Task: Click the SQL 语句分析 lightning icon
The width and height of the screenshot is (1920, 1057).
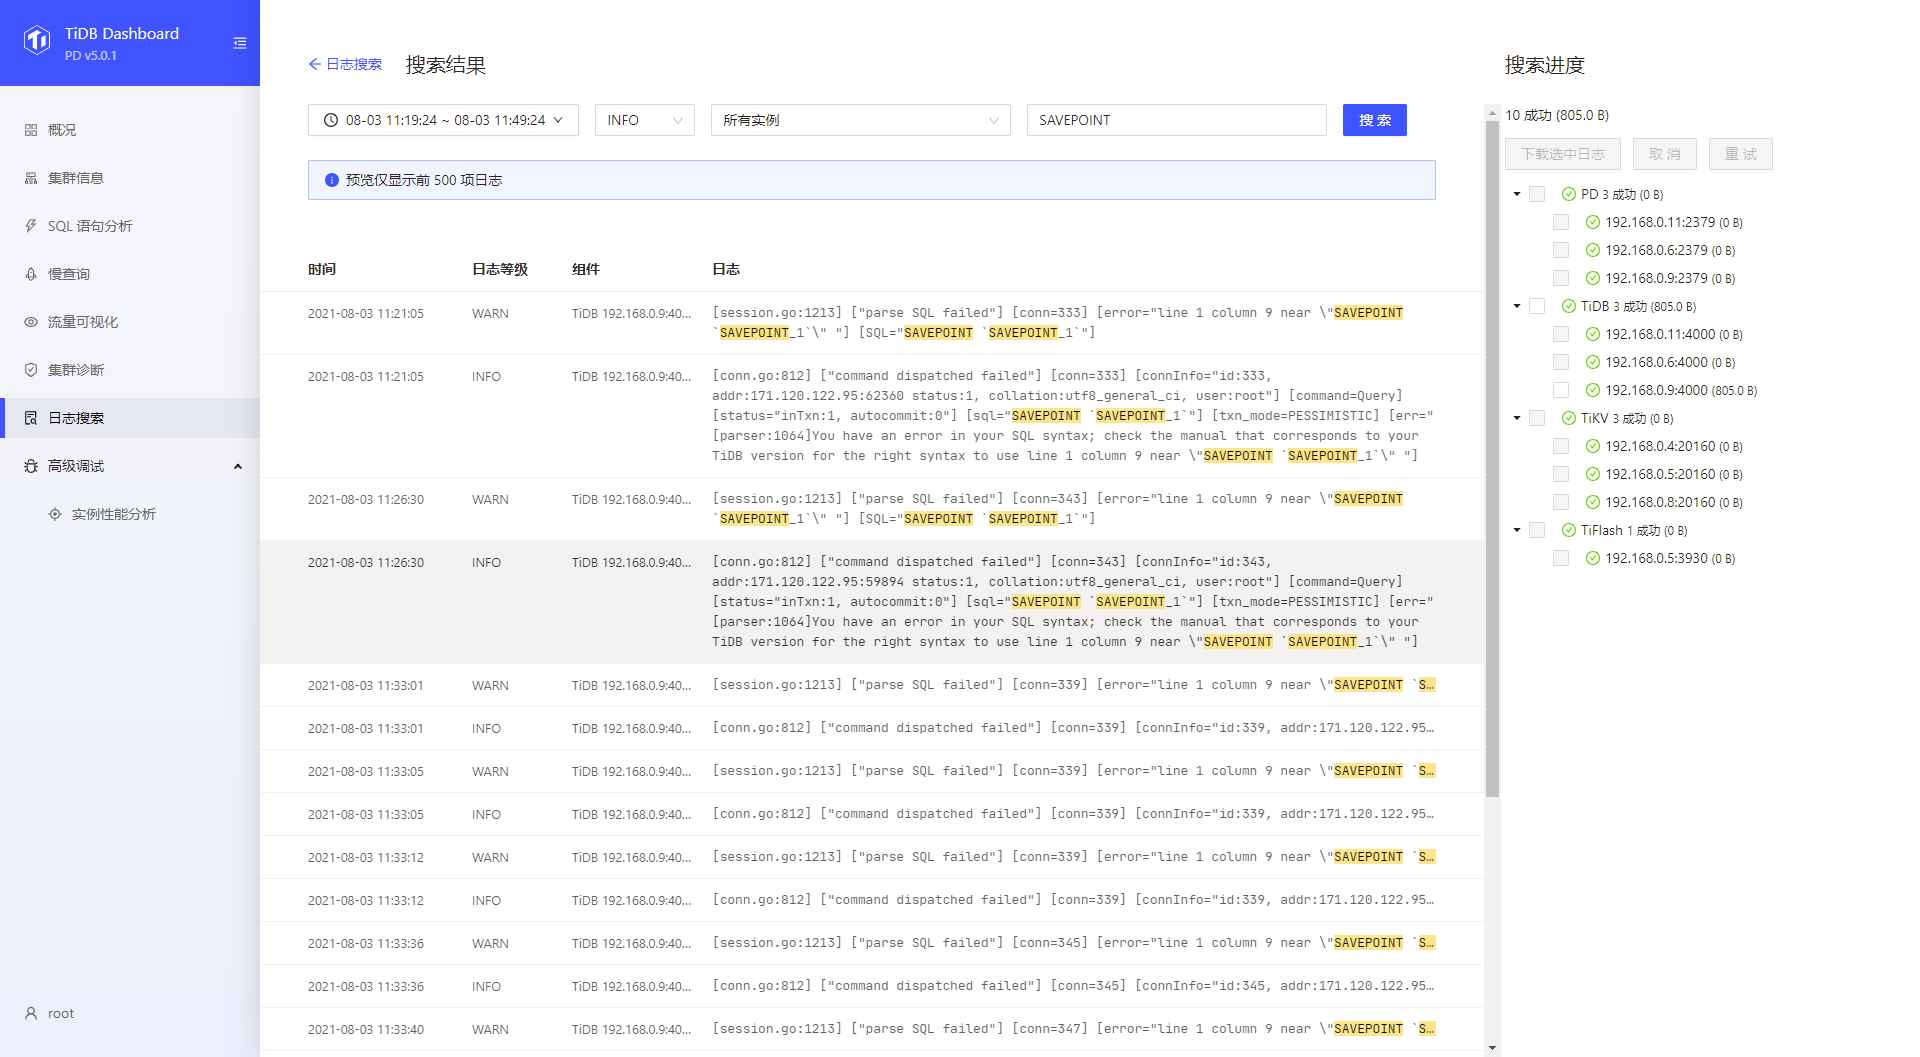Action: coord(31,226)
